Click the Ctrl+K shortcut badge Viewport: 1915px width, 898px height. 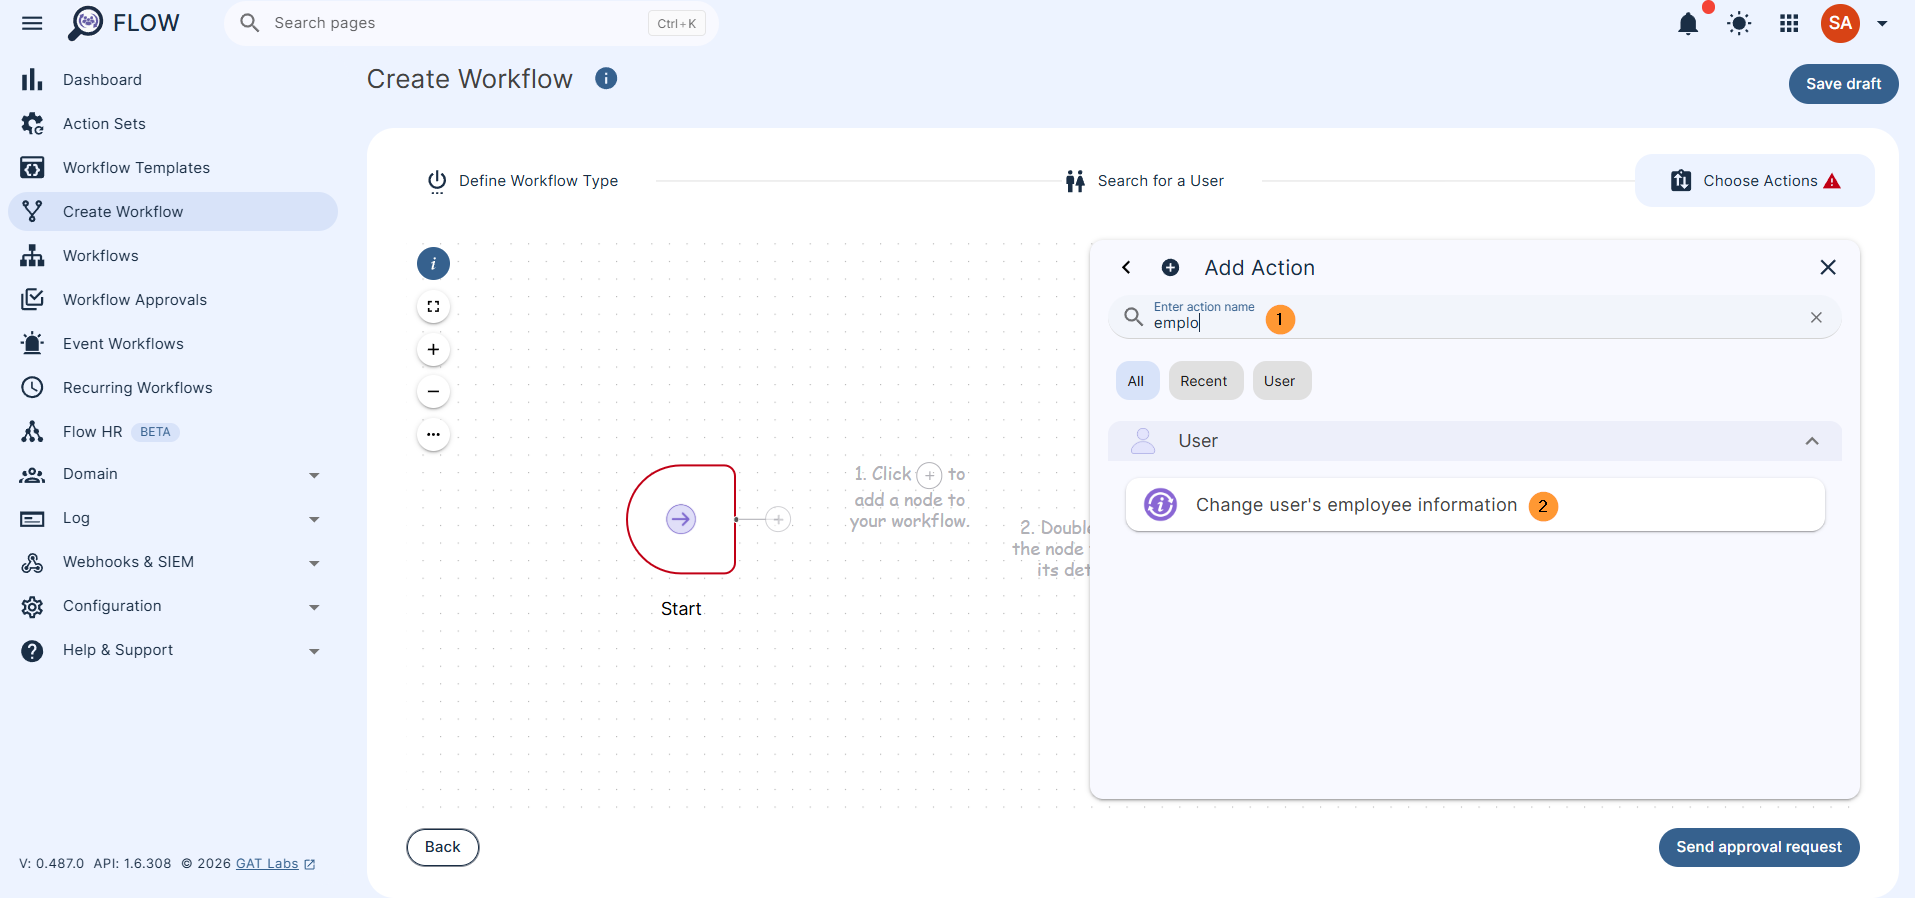[677, 23]
